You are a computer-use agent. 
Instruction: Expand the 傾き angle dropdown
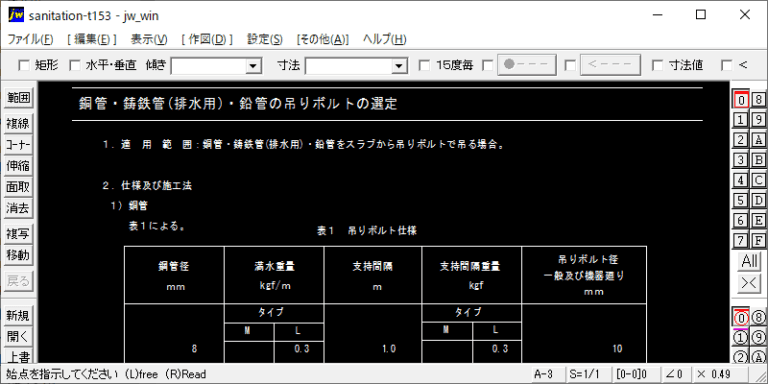[x=253, y=66]
